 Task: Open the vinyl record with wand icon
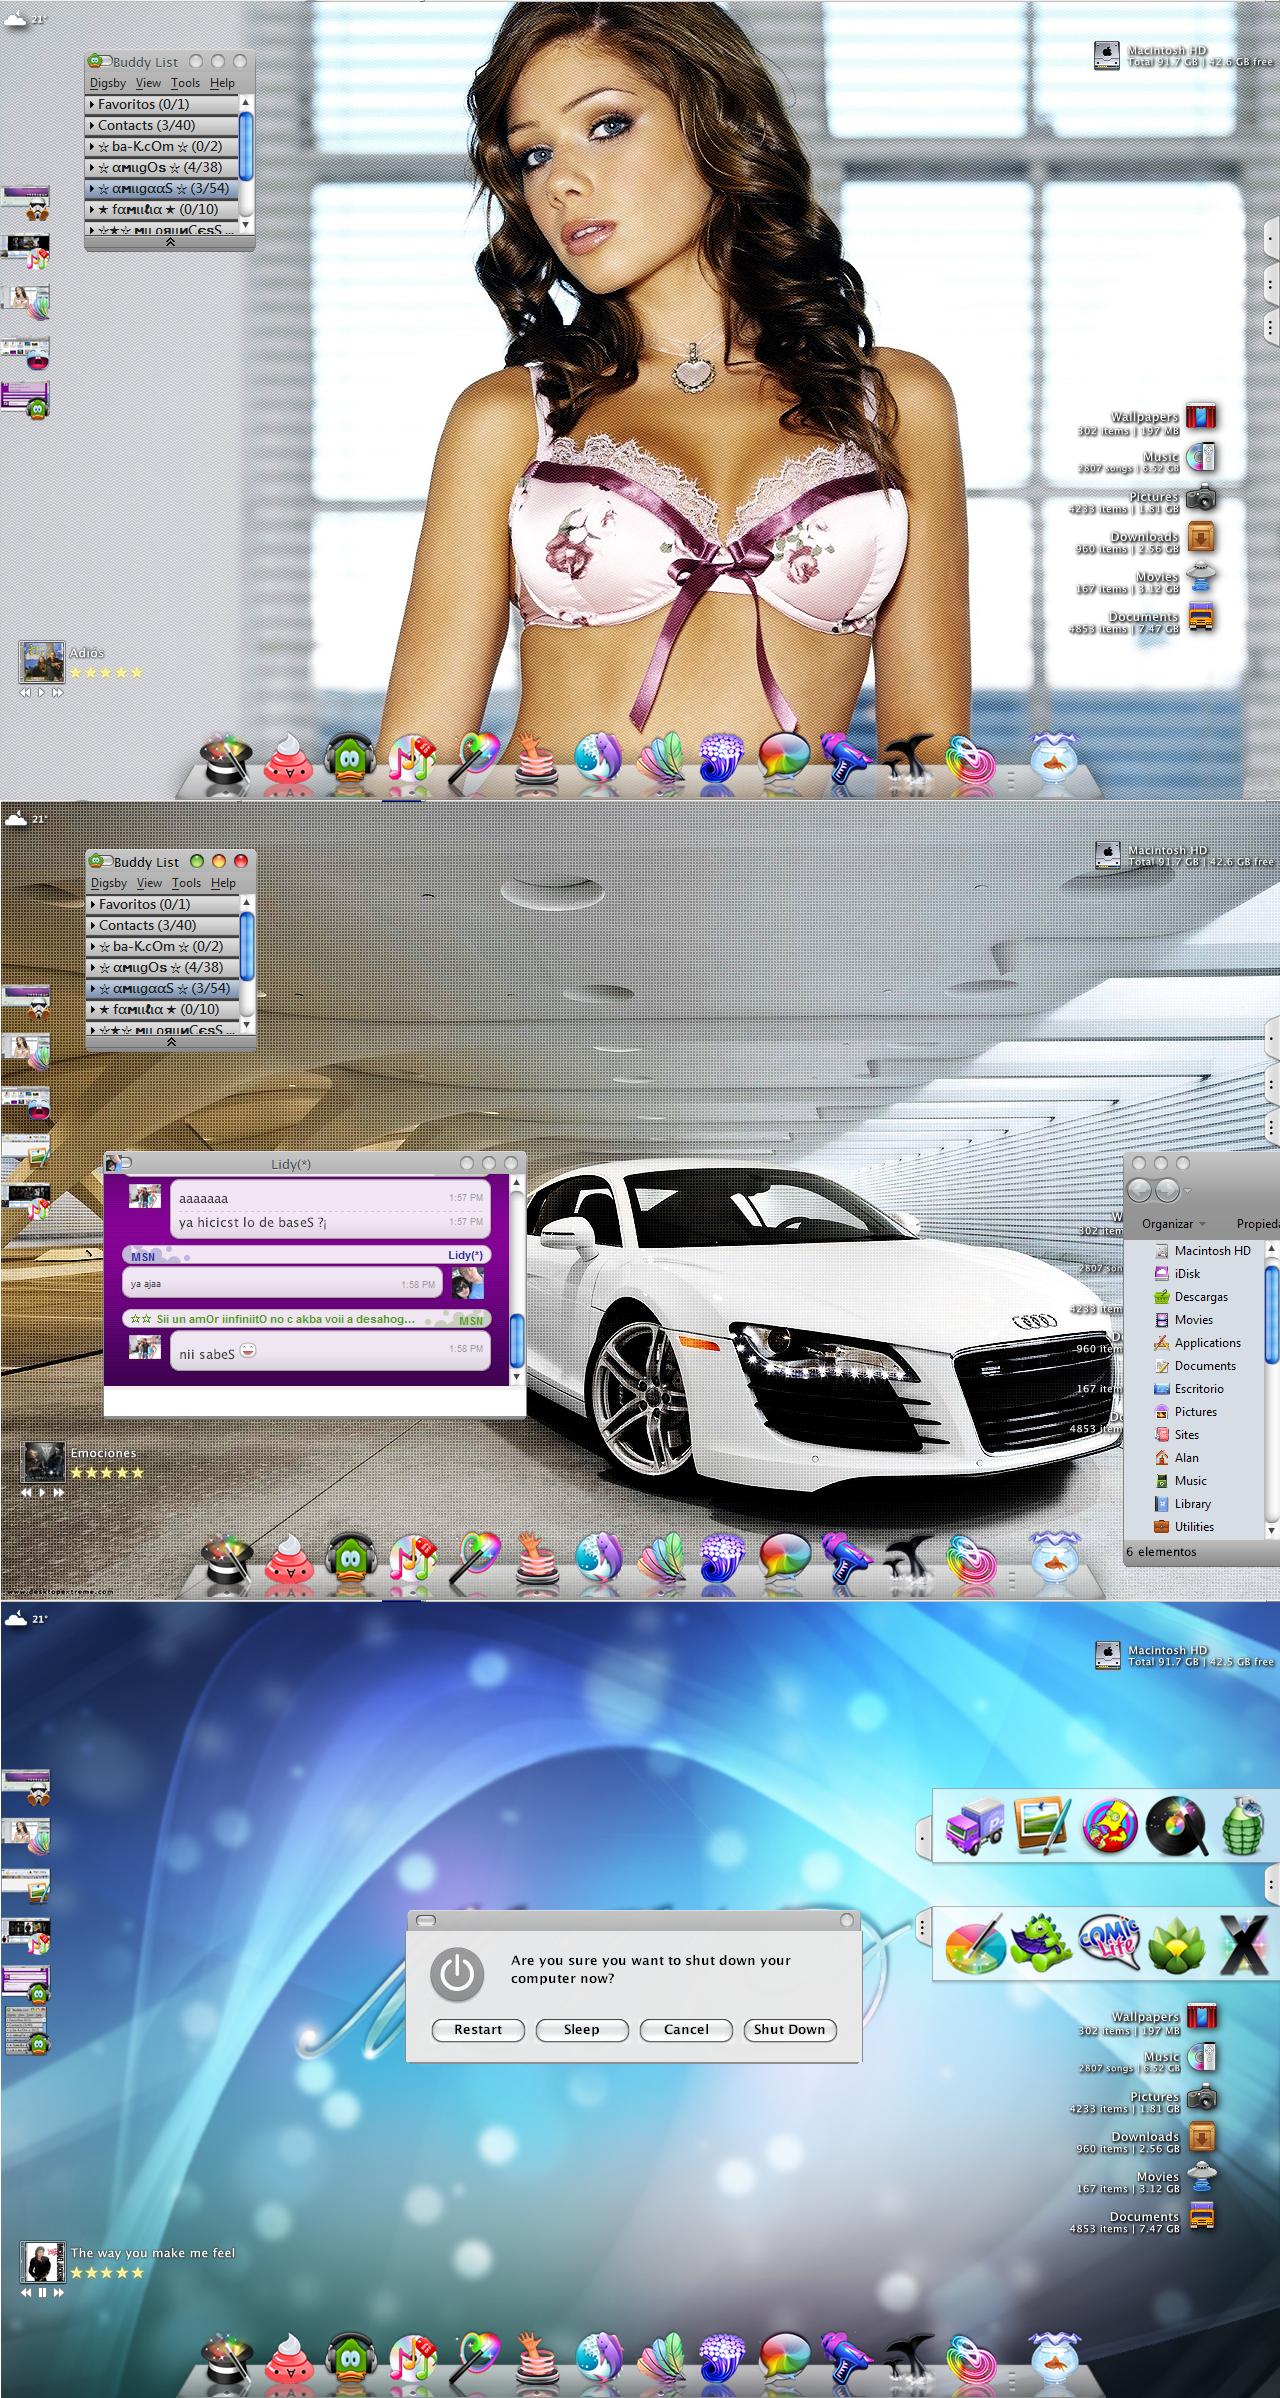[1176, 1826]
